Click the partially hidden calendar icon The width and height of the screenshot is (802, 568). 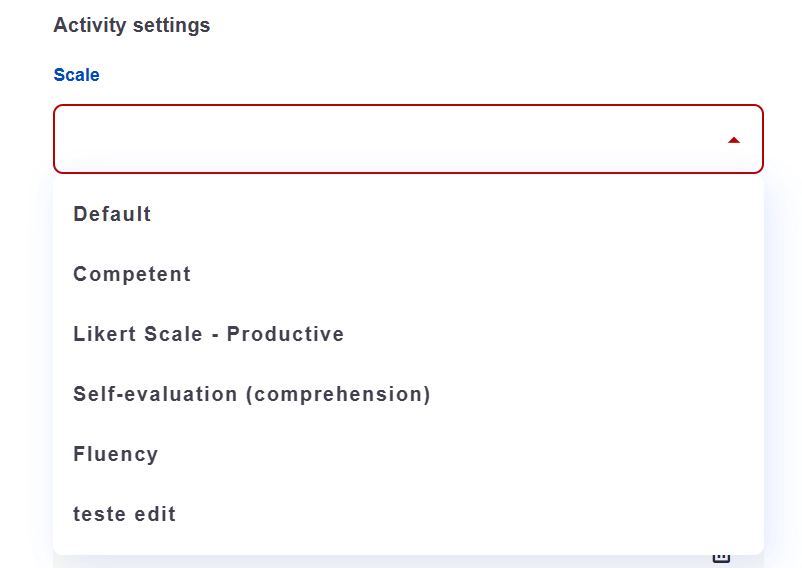tap(721, 558)
